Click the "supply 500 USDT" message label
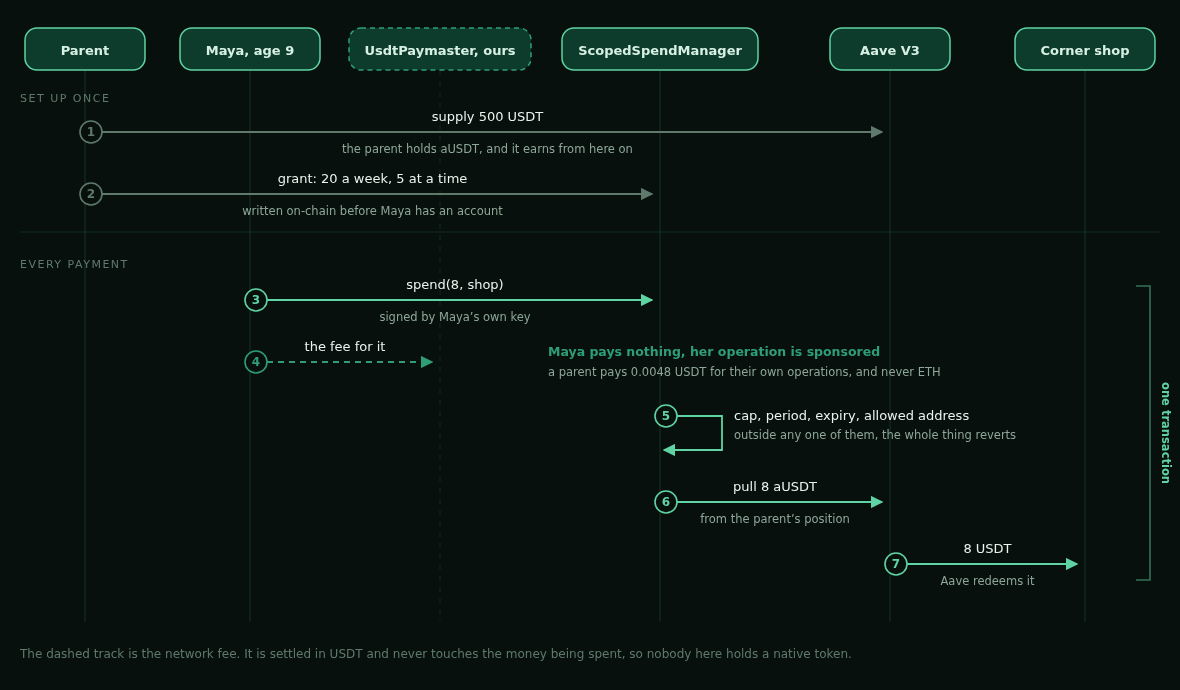 (x=488, y=117)
